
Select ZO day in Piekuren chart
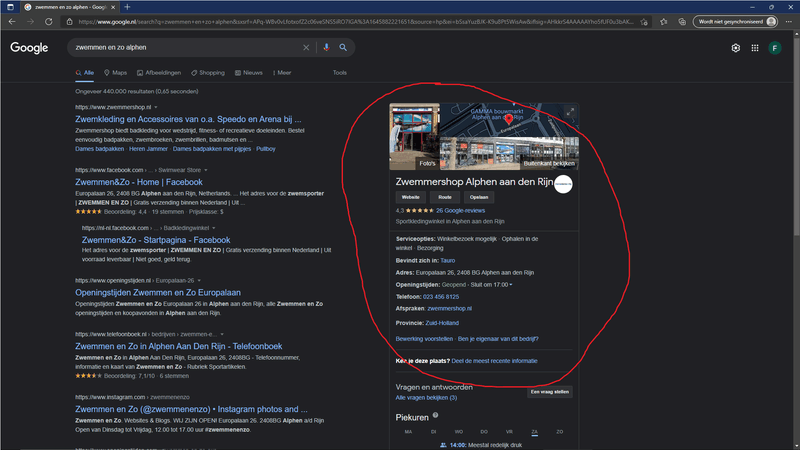[x=560, y=432]
